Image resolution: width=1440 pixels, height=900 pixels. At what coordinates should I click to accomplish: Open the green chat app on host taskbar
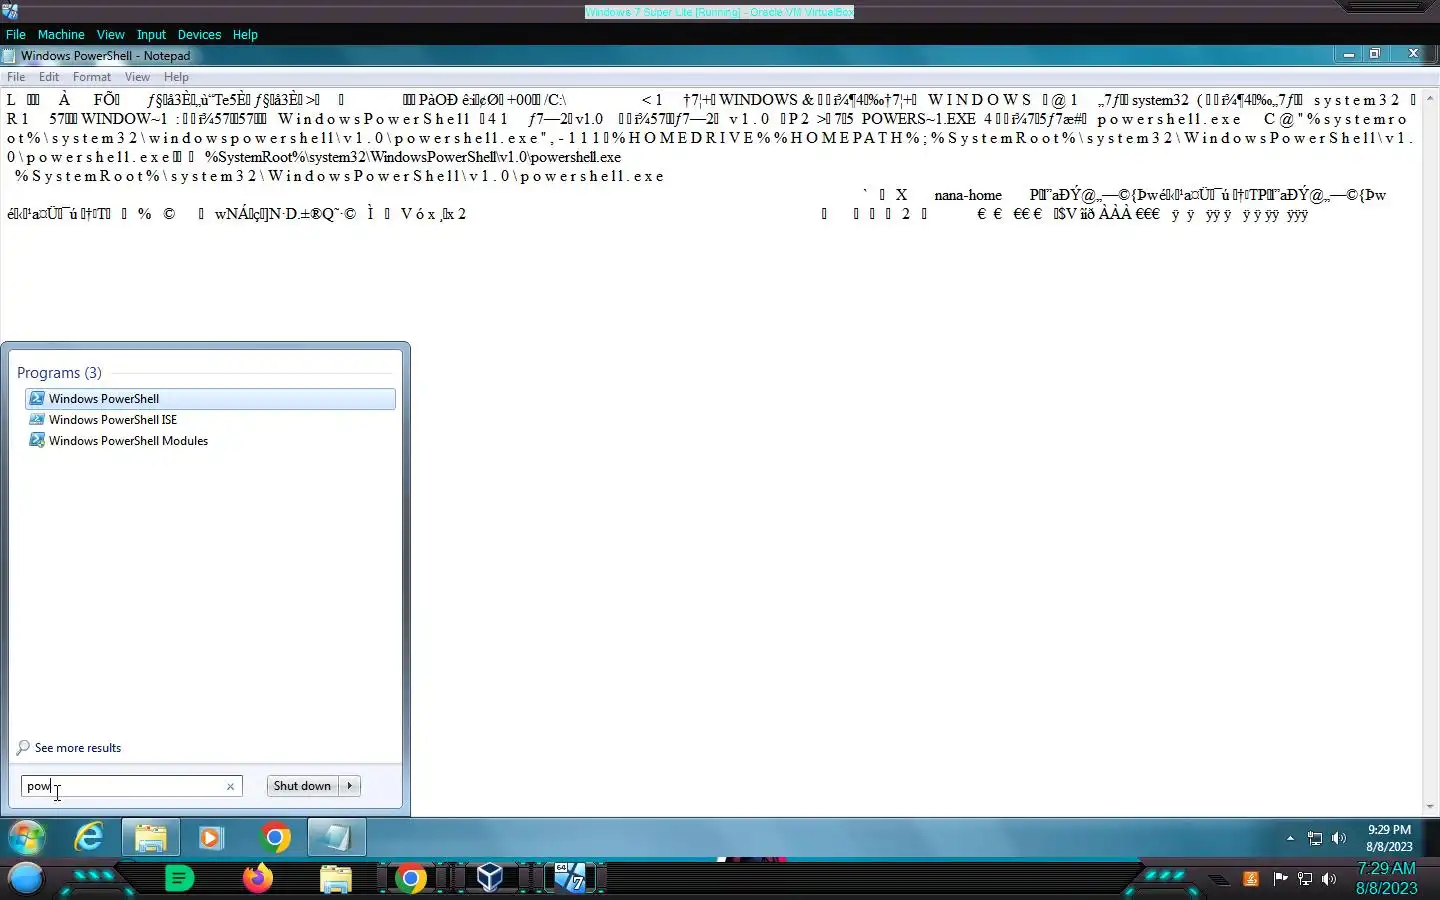pos(179,879)
